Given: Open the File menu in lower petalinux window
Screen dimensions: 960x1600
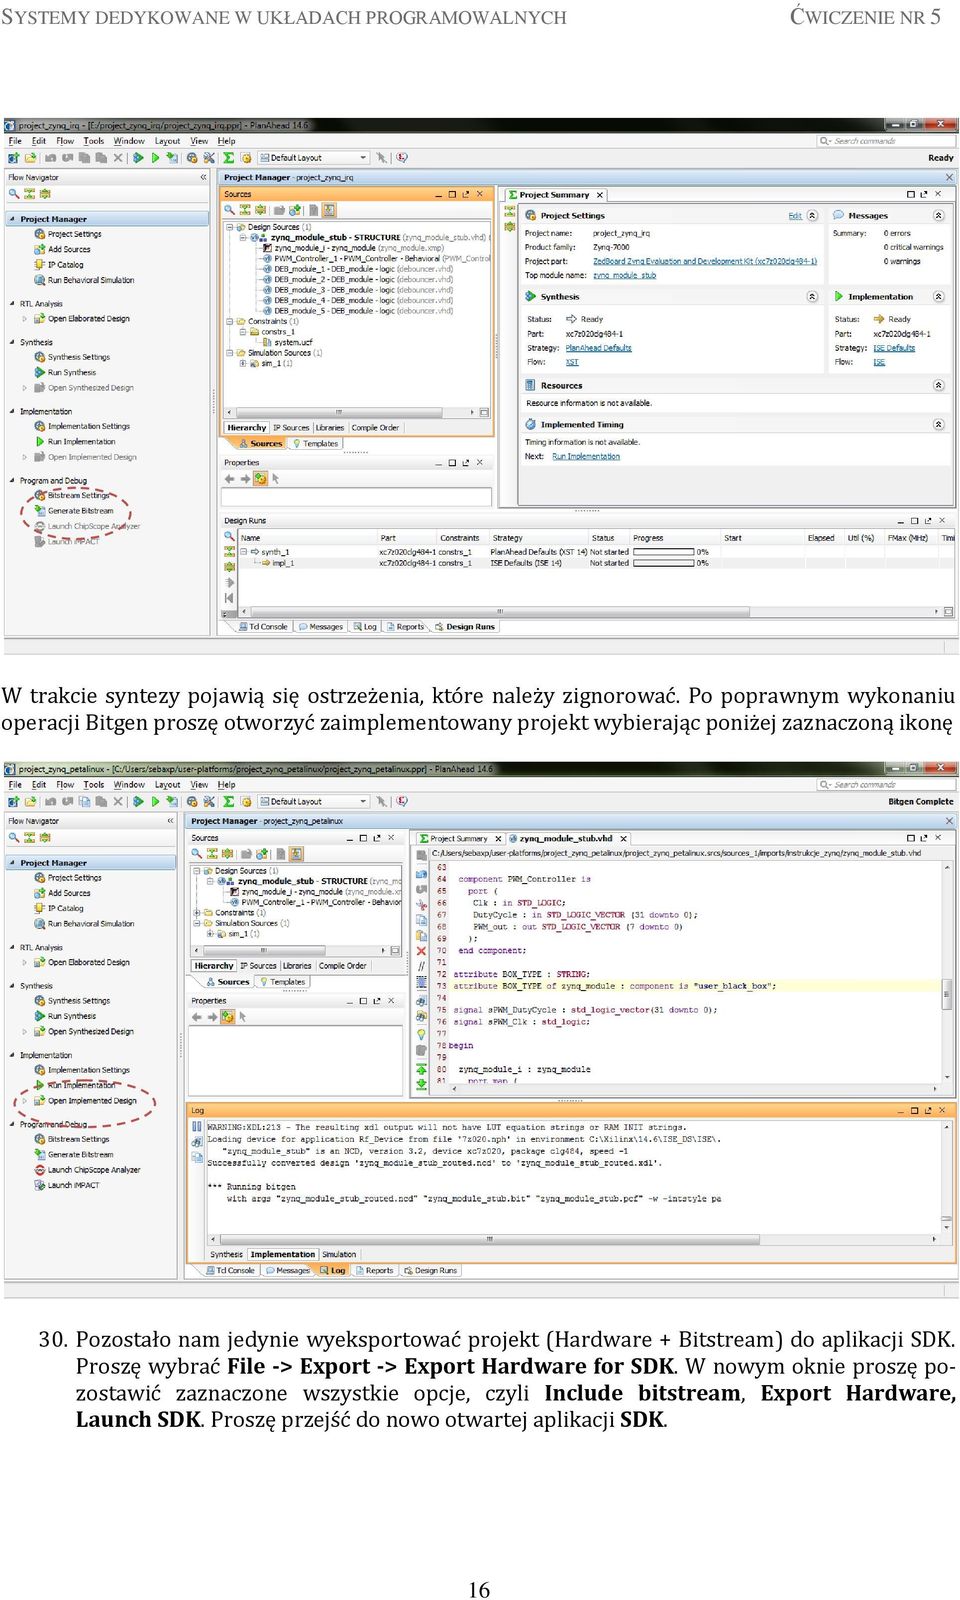Looking at the screenshot, I should pyautogui.click(x=15, y=785).
